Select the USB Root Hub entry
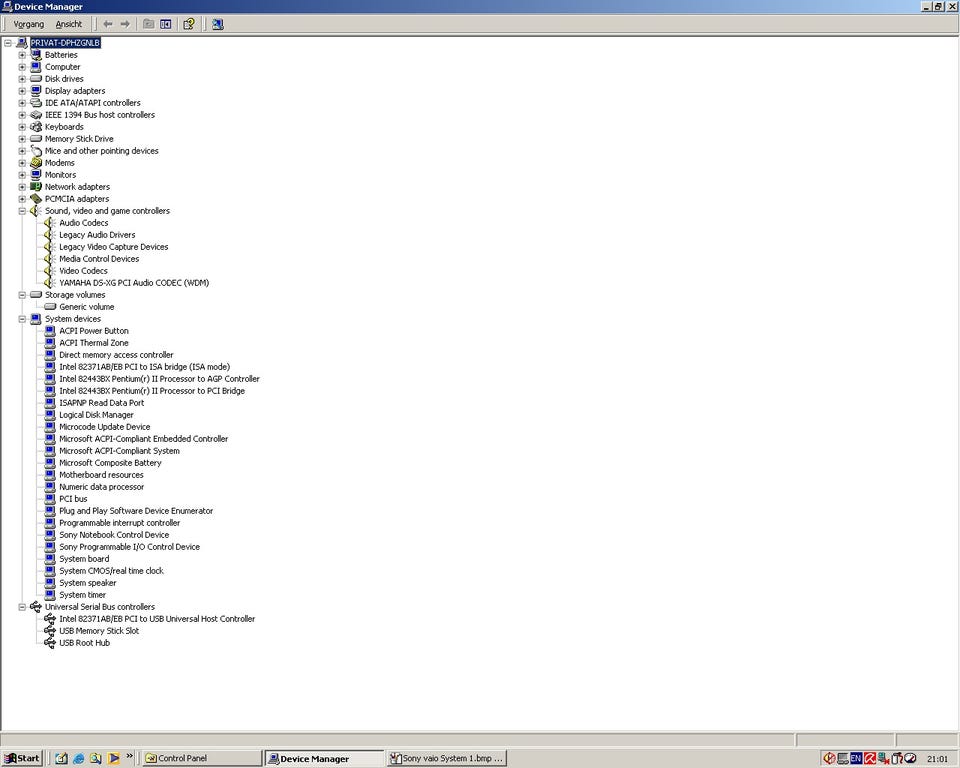960x768 pixels. coord(84,643)
